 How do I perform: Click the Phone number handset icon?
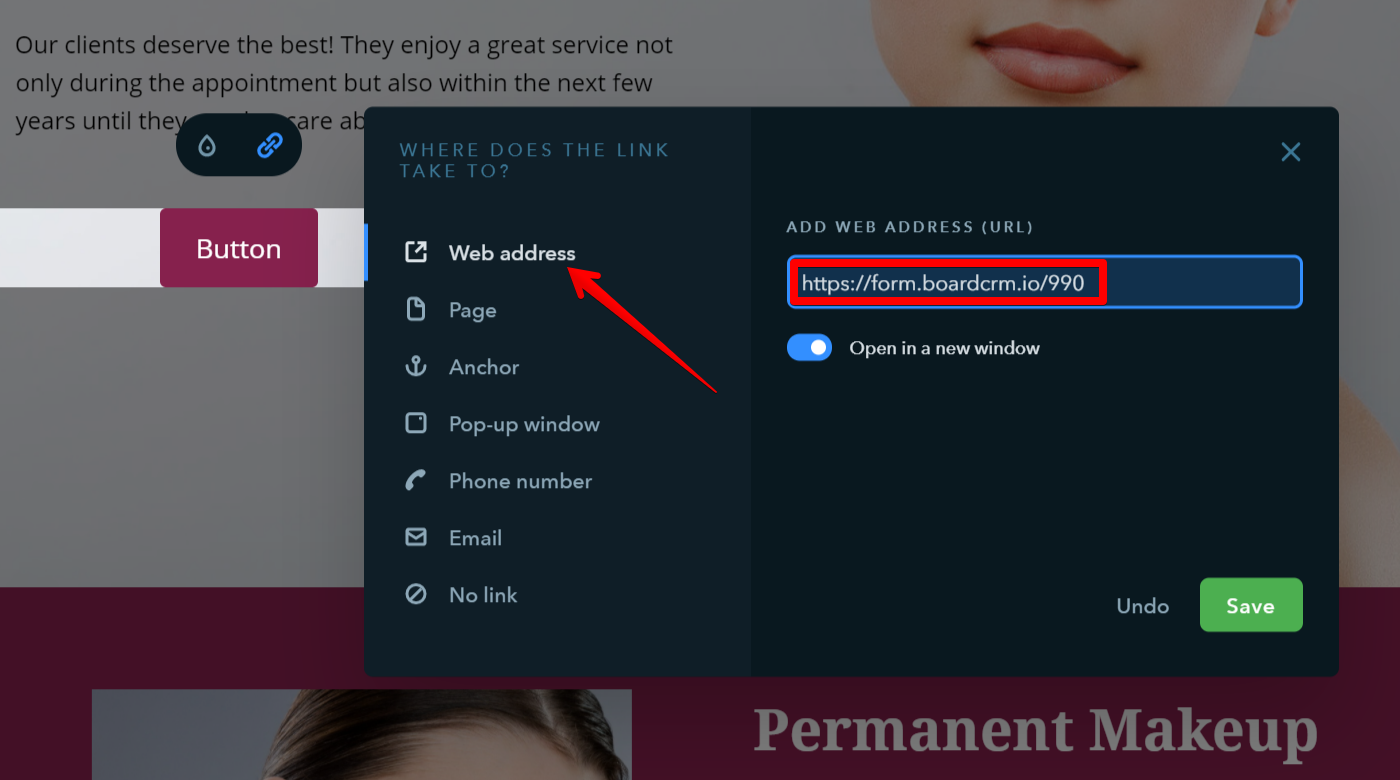click(415, 480)
